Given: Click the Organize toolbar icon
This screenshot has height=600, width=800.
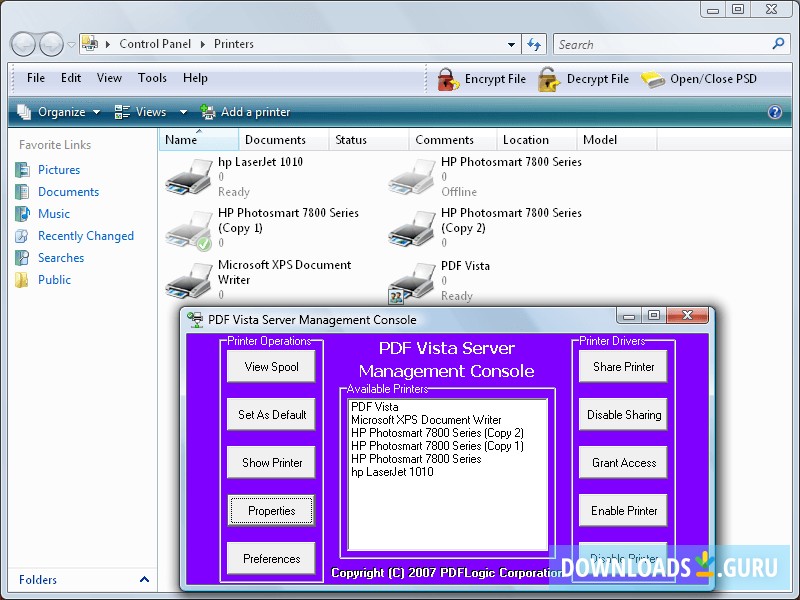Looking at the screenshot, I should [24, 112].
